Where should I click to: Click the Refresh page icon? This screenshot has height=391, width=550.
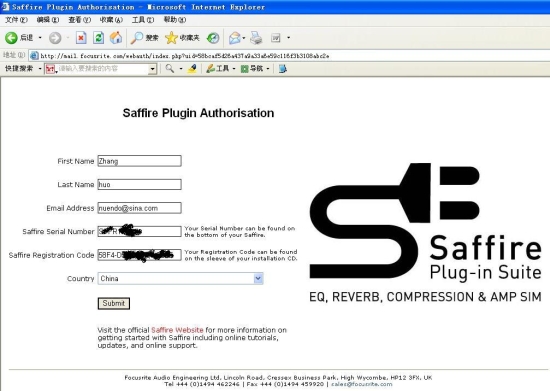99,38
